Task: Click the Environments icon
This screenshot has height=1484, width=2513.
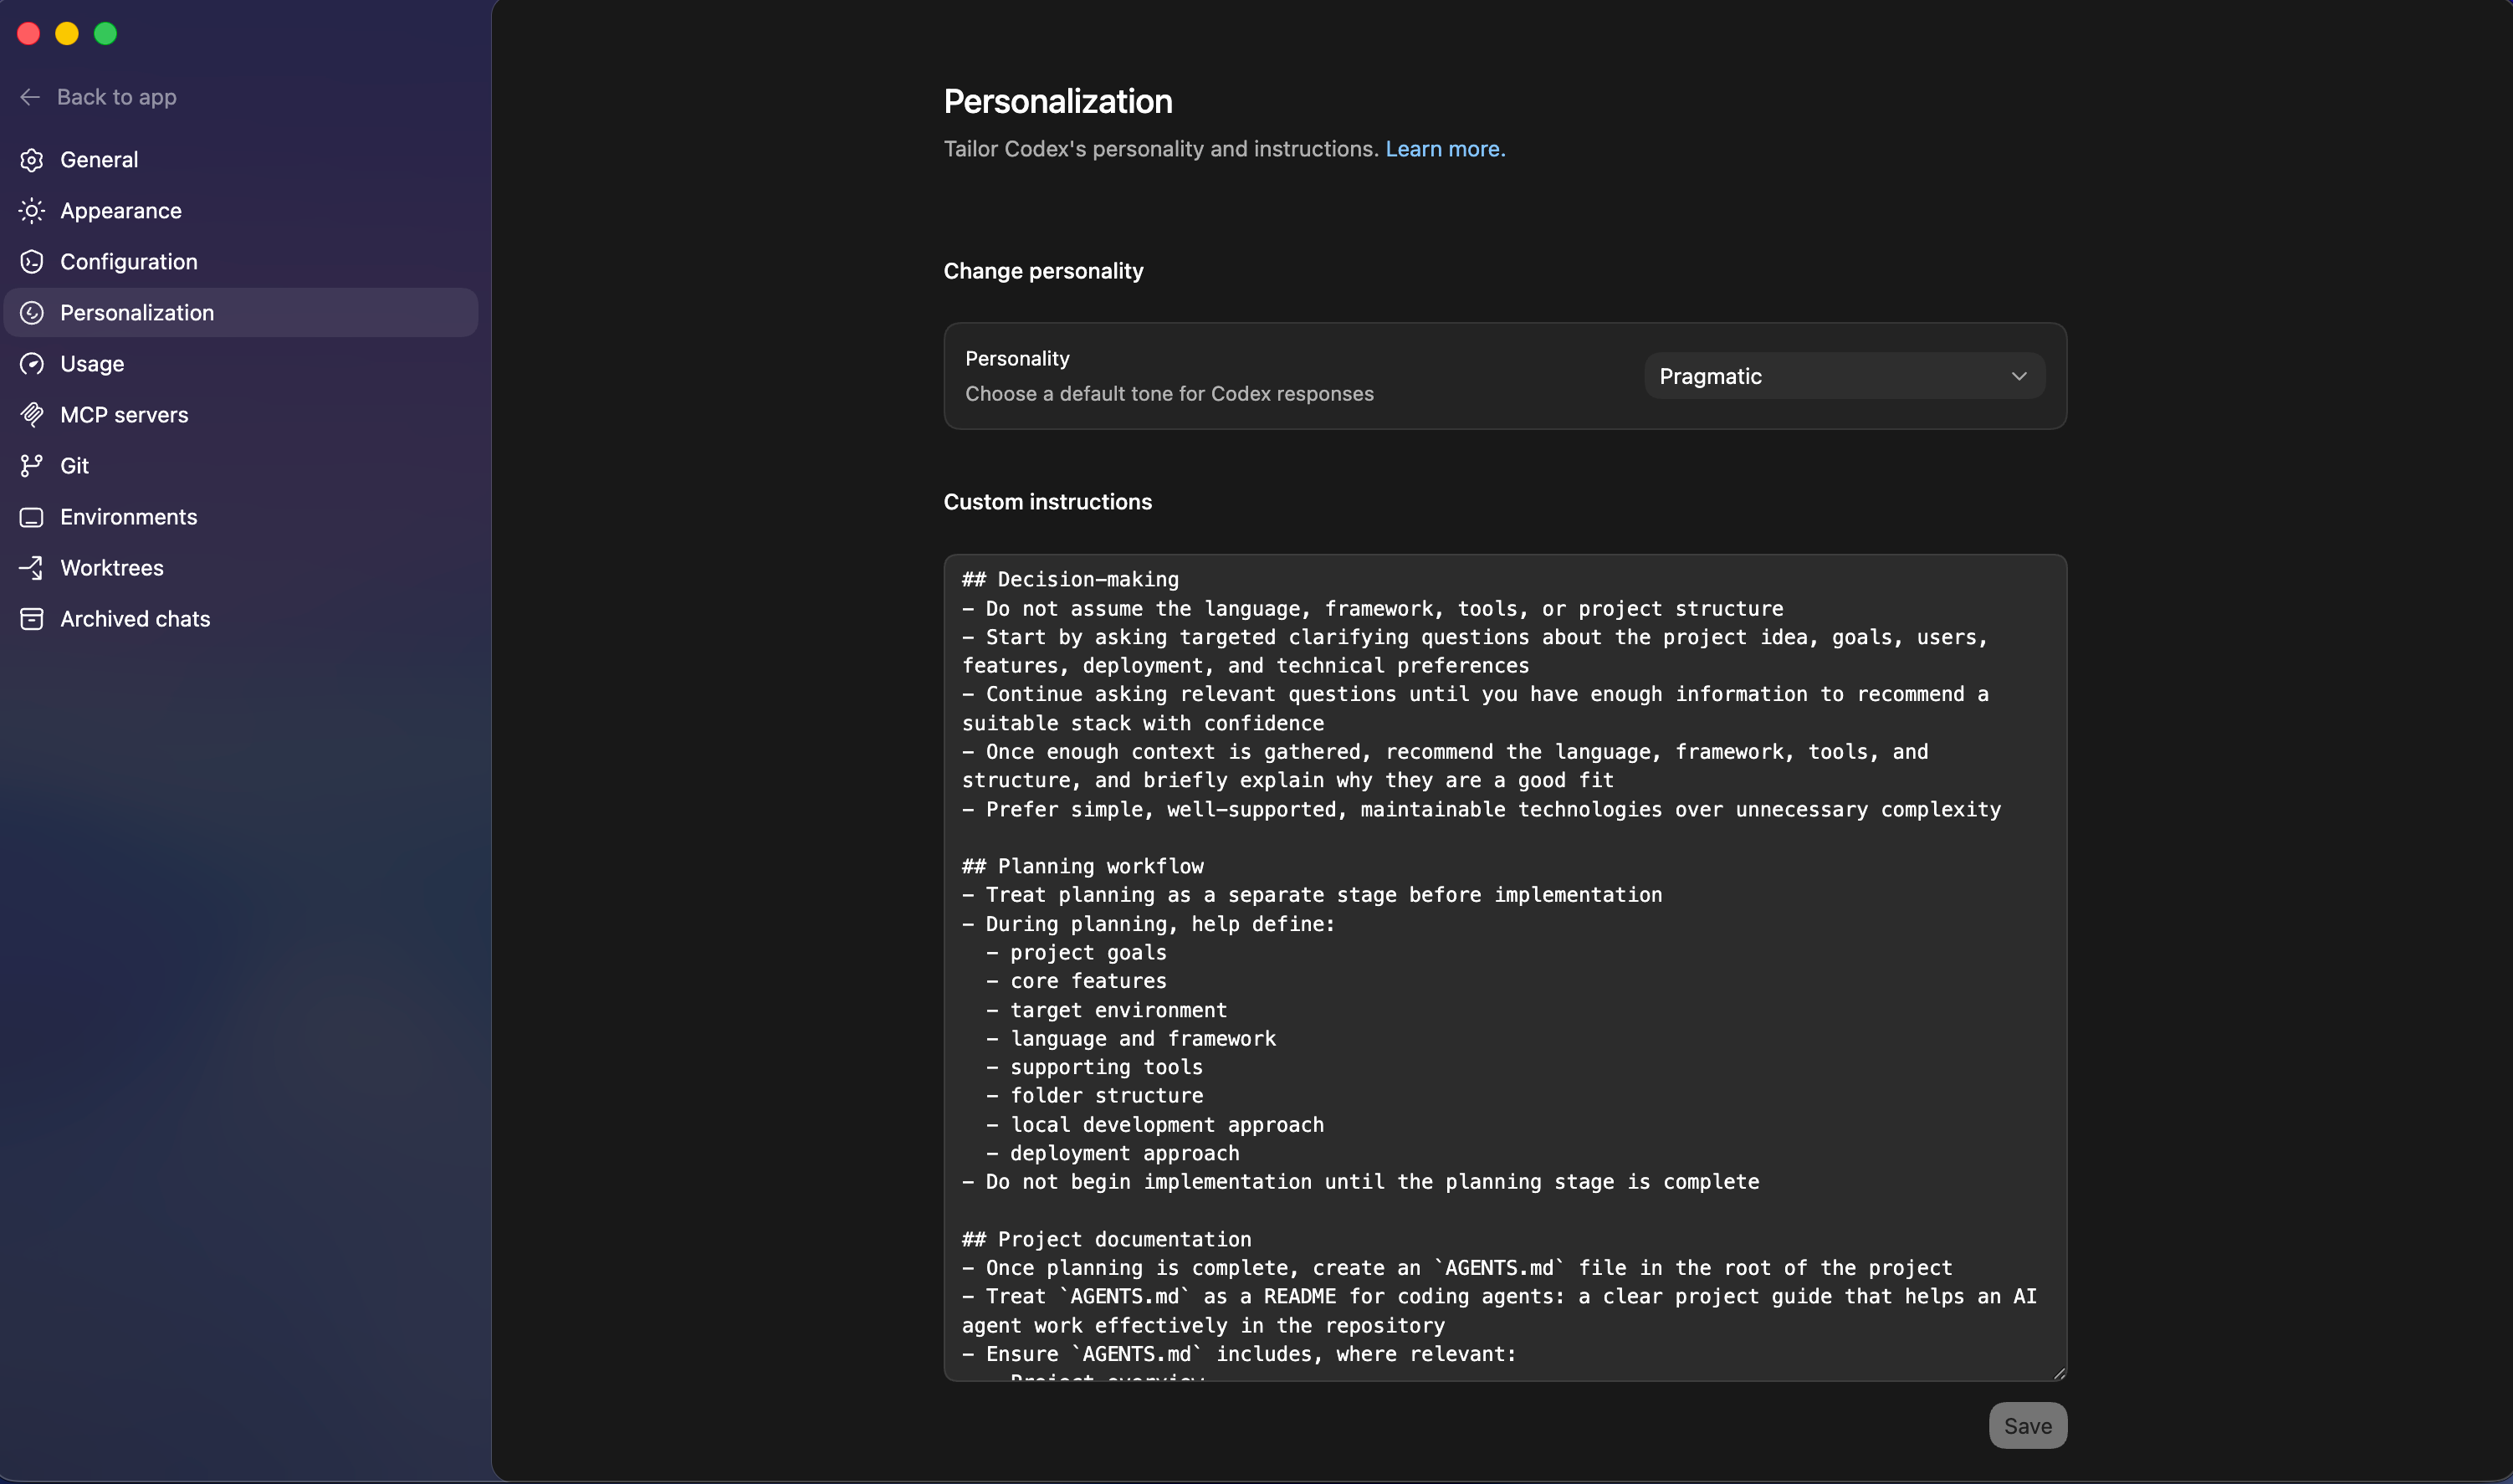Action: click(x=32, y=517)
